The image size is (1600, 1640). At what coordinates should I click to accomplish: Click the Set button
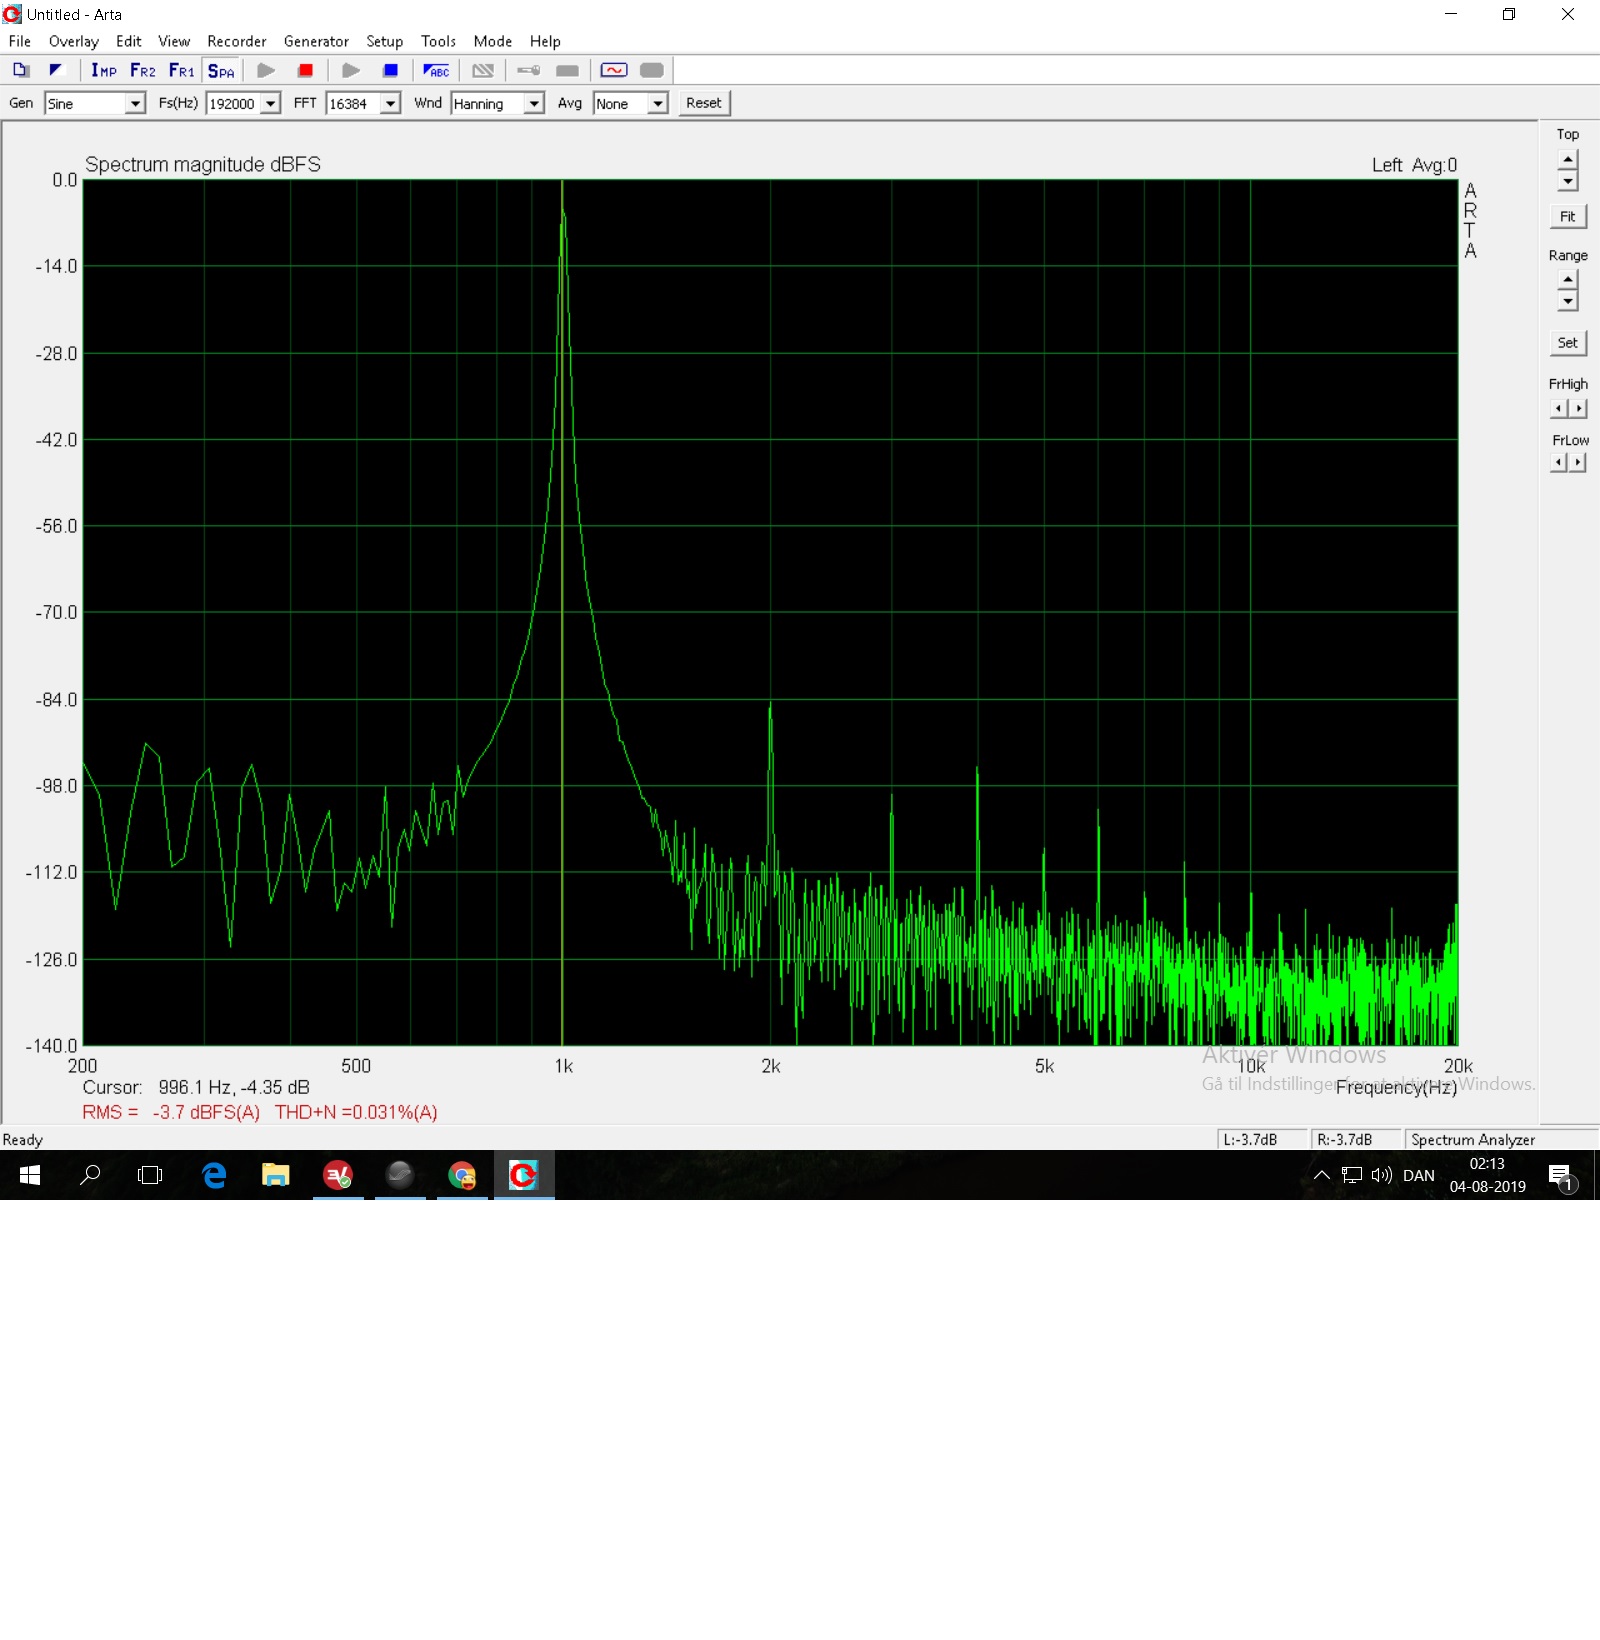(1568, 342)
